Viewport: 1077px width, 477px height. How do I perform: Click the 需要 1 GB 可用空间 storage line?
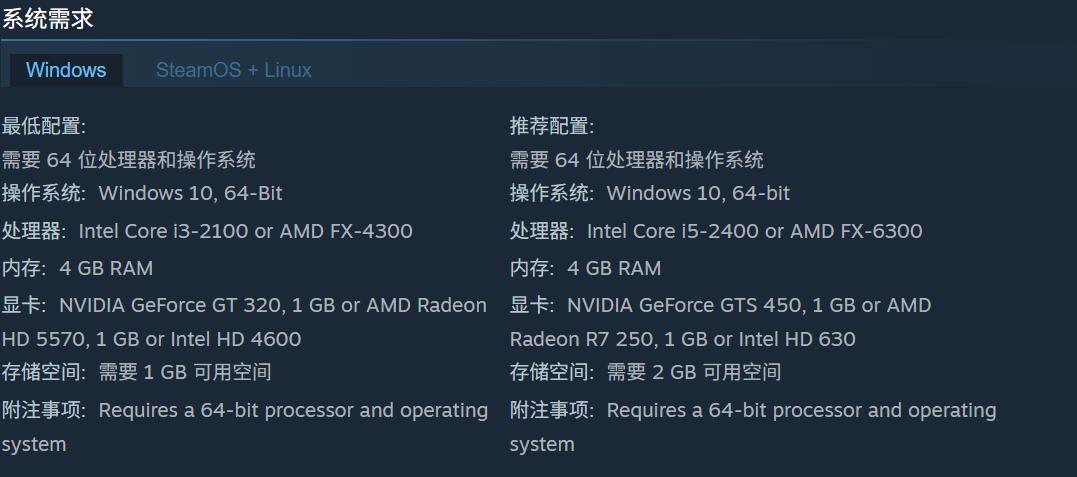pos(137,372)
